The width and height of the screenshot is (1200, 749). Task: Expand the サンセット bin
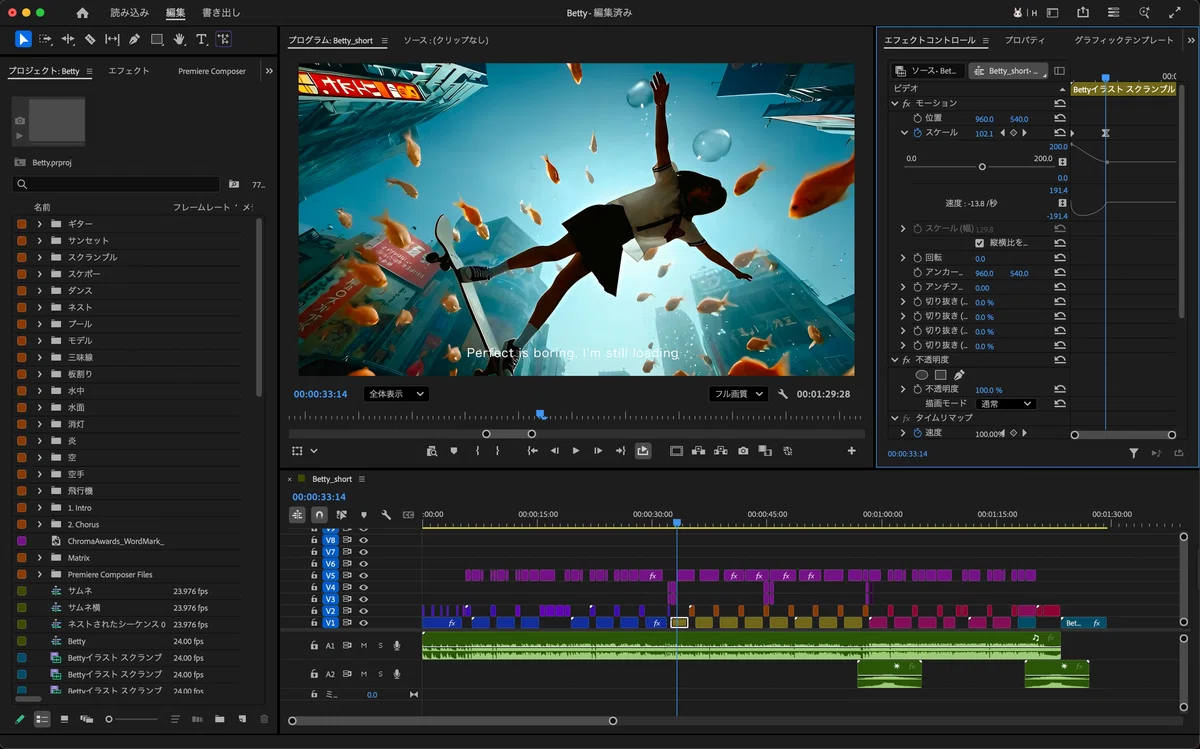[x=40, y=241]
